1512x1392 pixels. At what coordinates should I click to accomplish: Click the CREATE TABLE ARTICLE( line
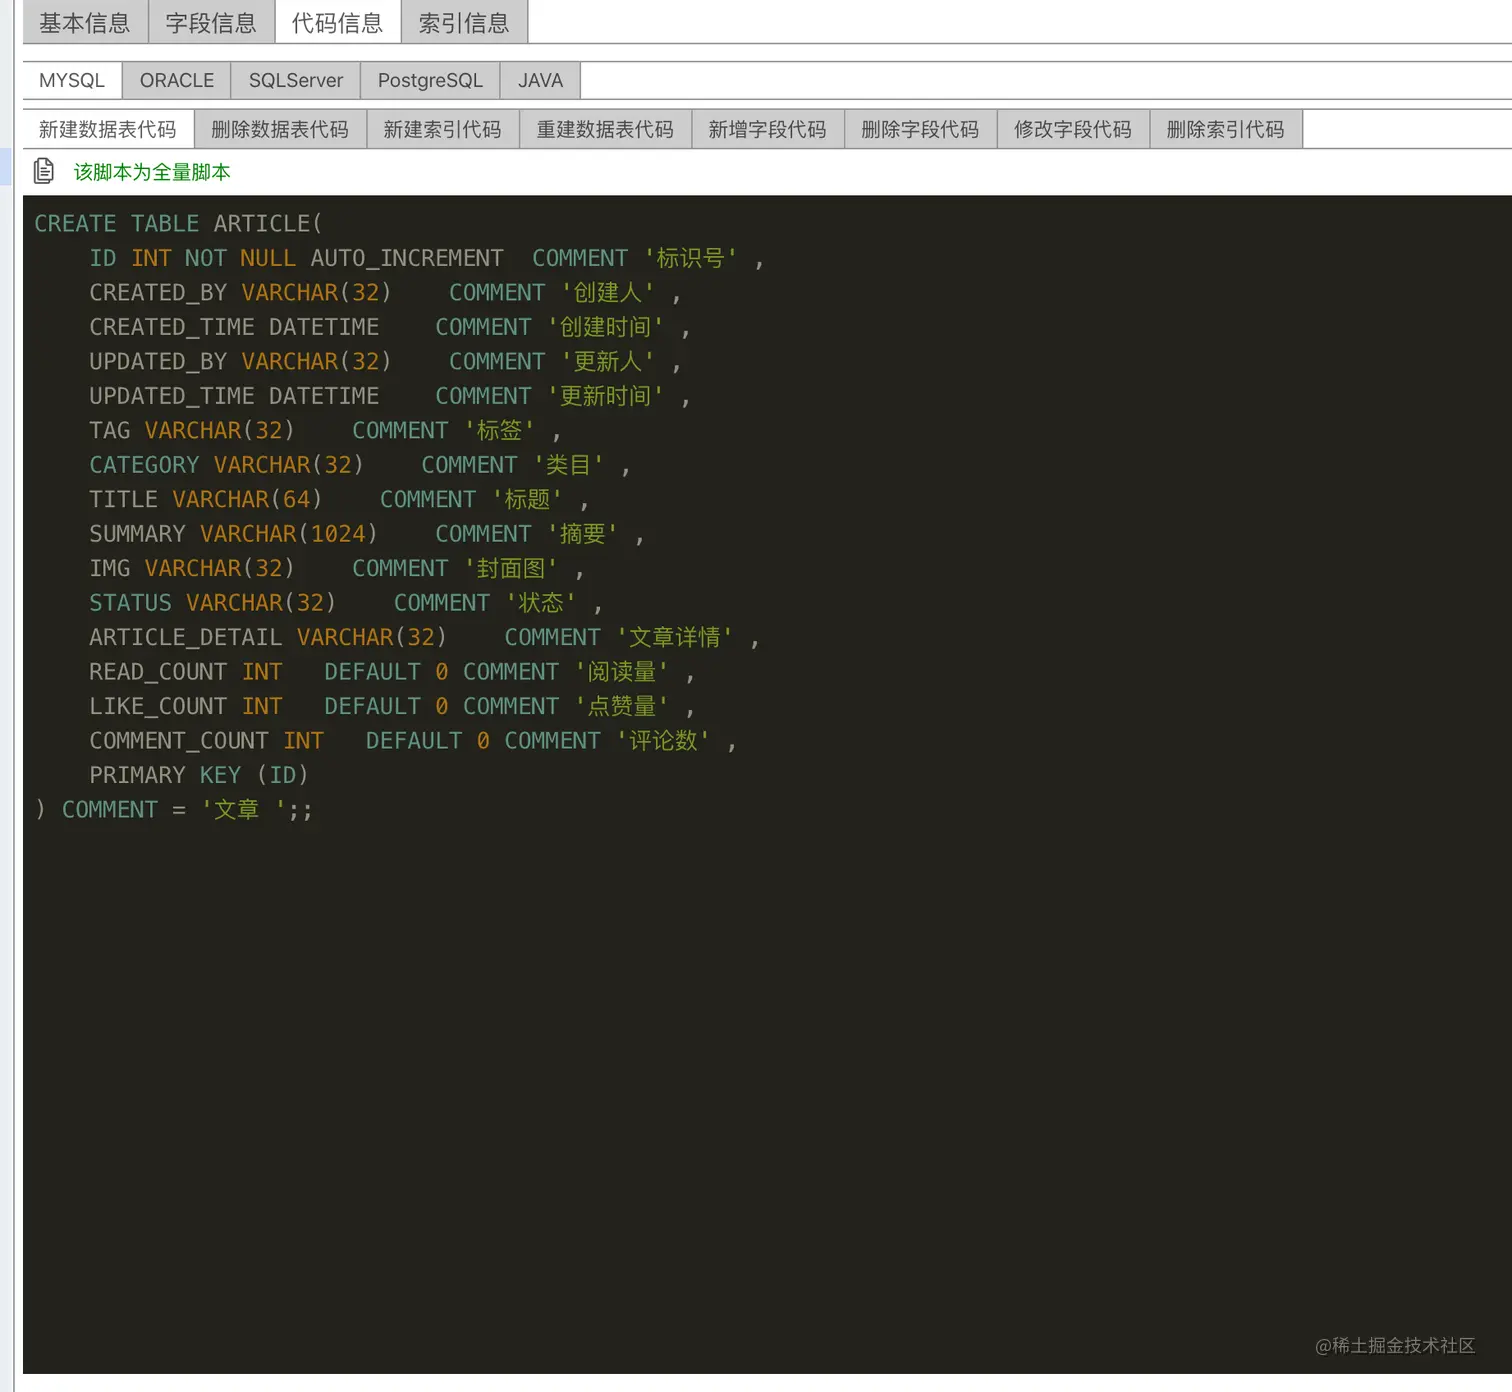[178, 223]
